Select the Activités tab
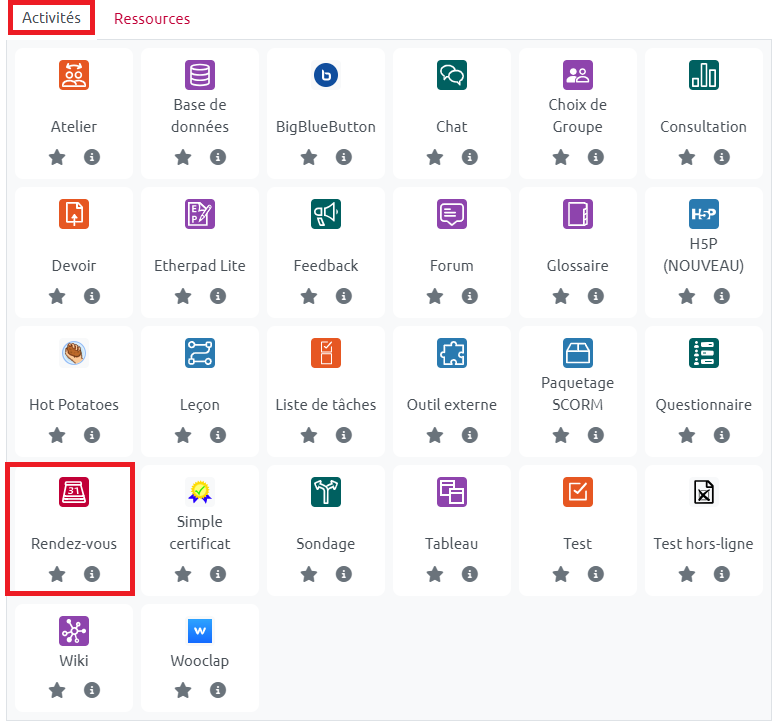The width and height of the screenshot is (779, 726). 52,19
